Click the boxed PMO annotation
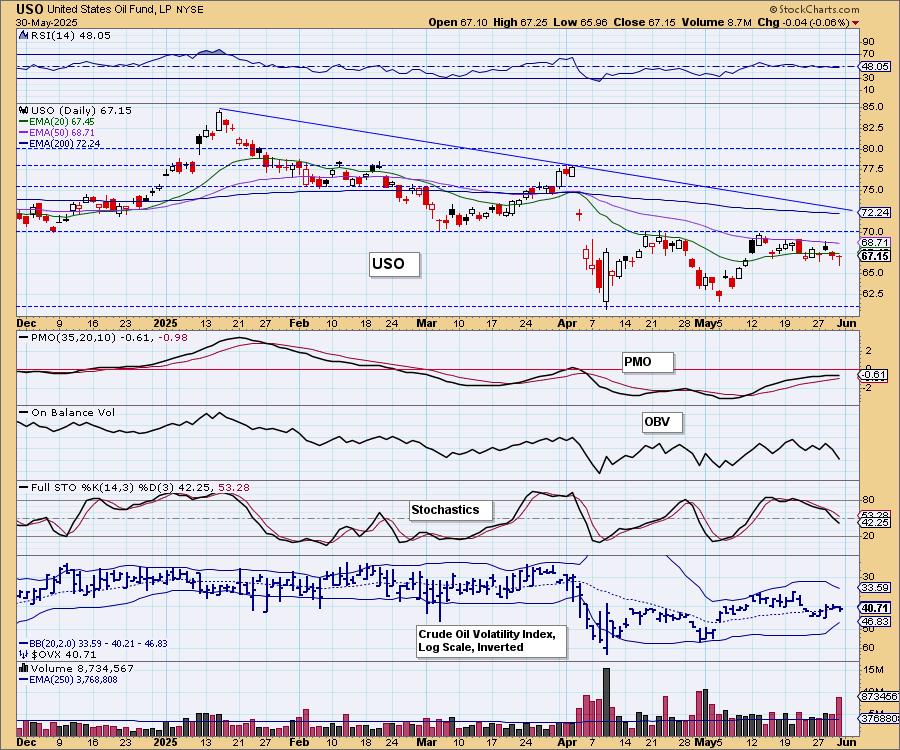900x750 pixels. tap(647, 362)
